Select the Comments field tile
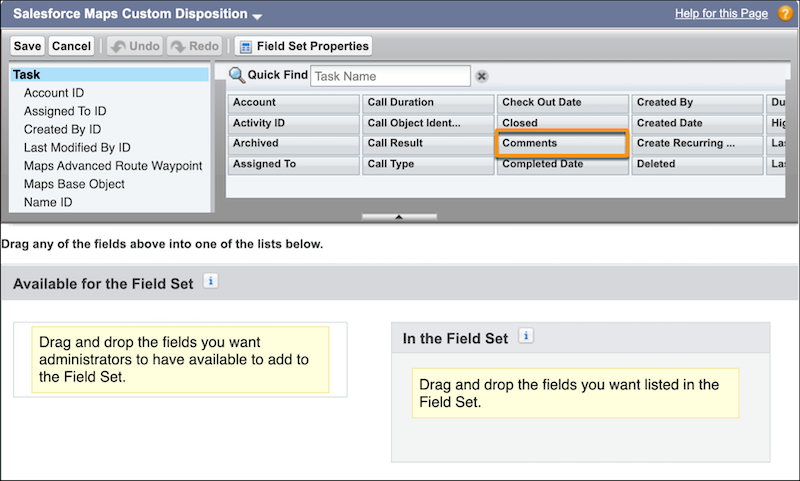The height and width of the screenshot is (481, 800). pyautogui.click(x=561, y=143)
